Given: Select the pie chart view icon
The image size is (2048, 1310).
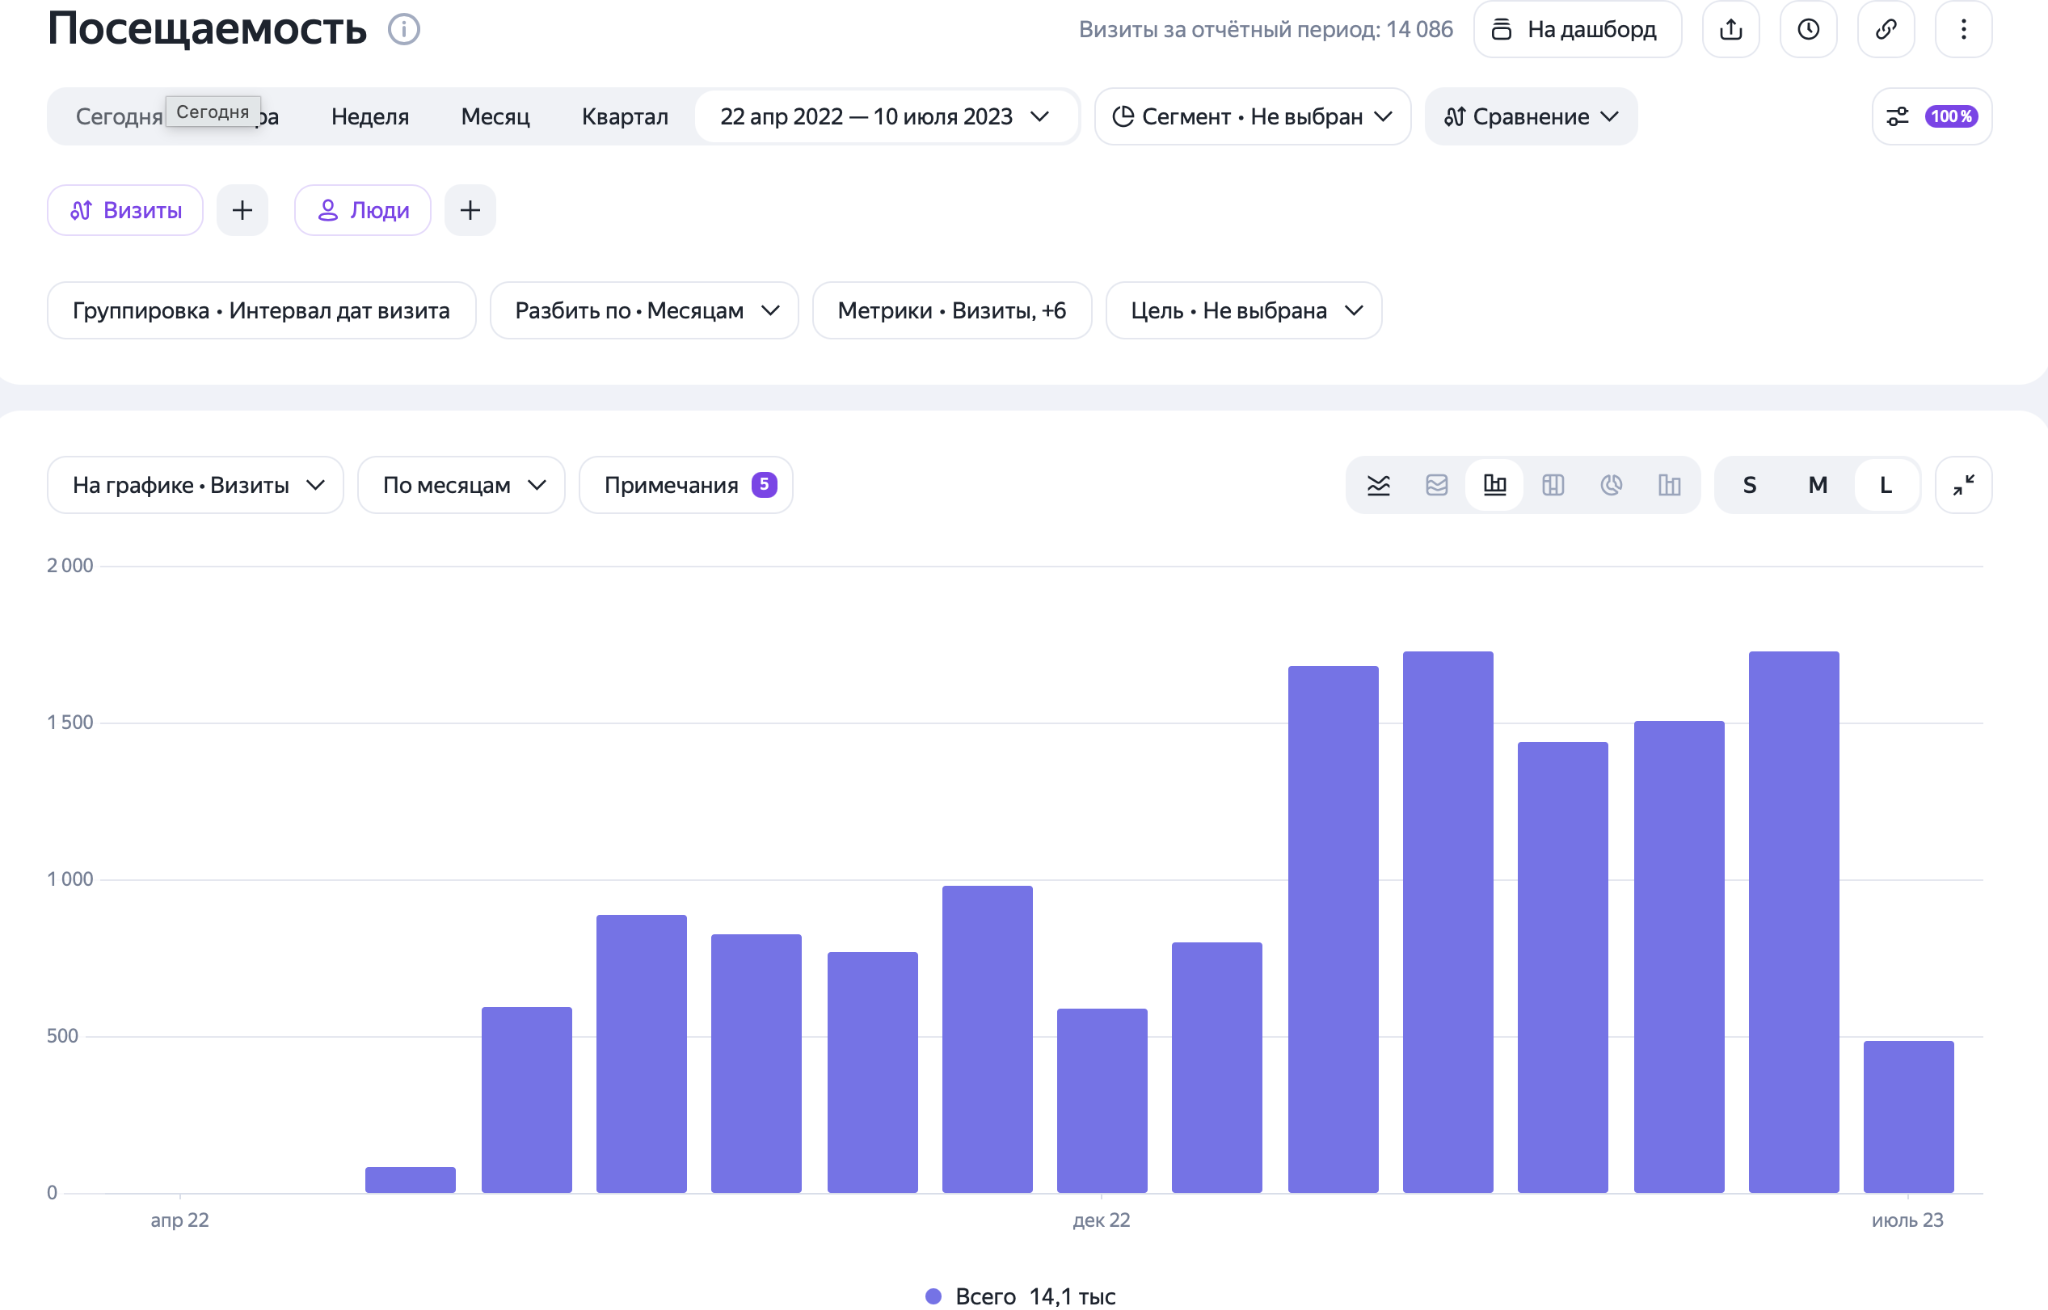Looking at the screenshot, I should point(1611,485).
